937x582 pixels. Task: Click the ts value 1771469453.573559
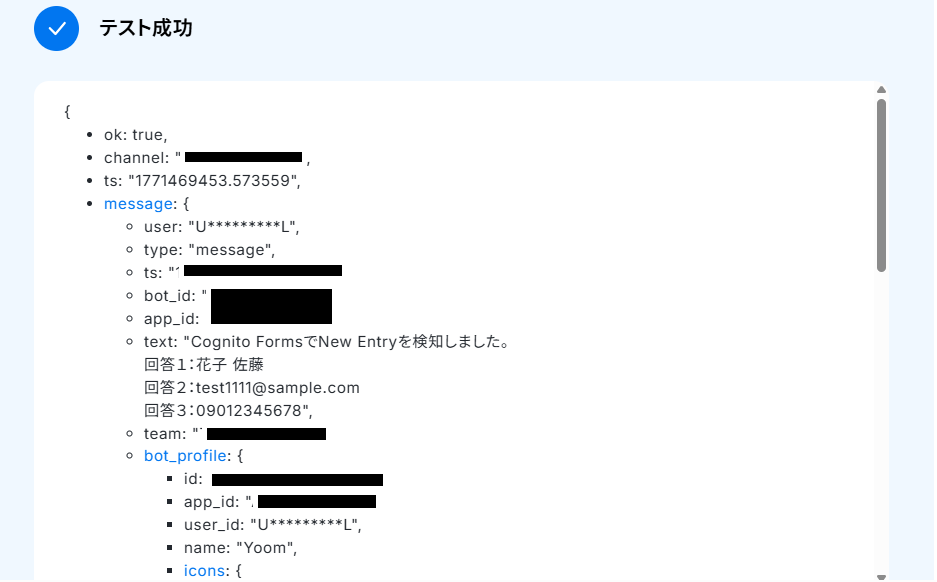(x=214, y=181)
